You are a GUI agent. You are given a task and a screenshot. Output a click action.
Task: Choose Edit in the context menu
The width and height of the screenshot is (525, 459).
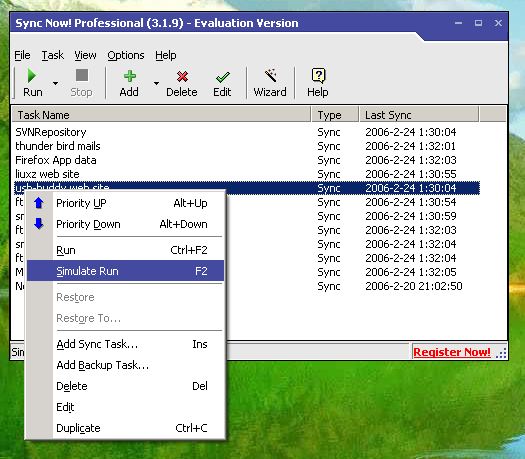pos(126,407)
